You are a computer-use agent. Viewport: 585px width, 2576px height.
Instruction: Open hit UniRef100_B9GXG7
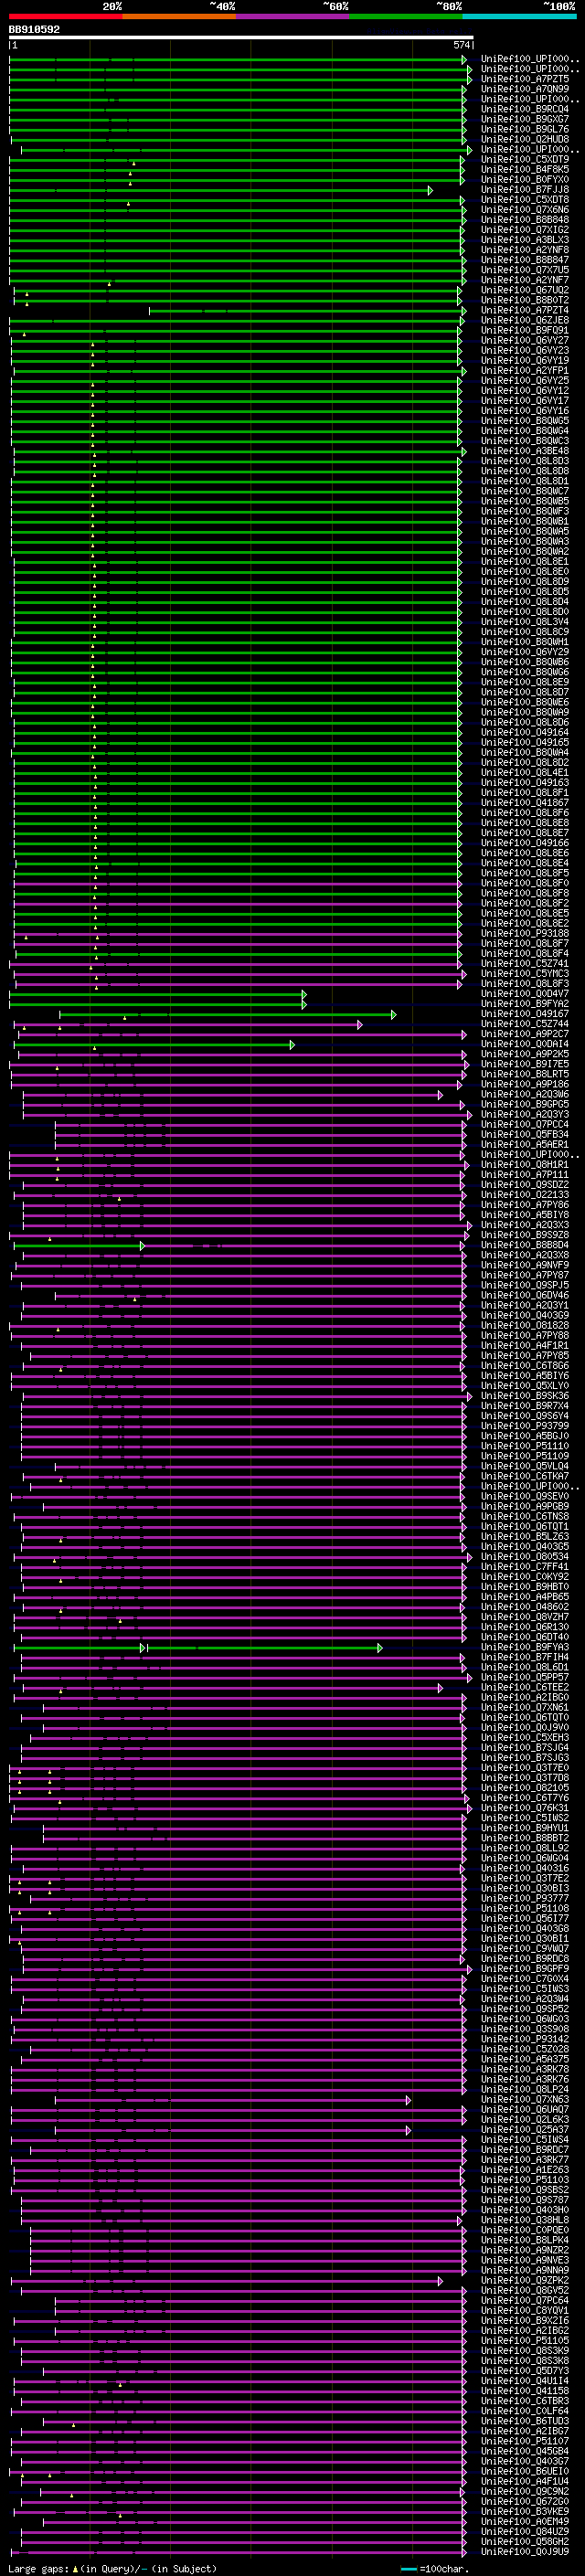coord(525,119)
